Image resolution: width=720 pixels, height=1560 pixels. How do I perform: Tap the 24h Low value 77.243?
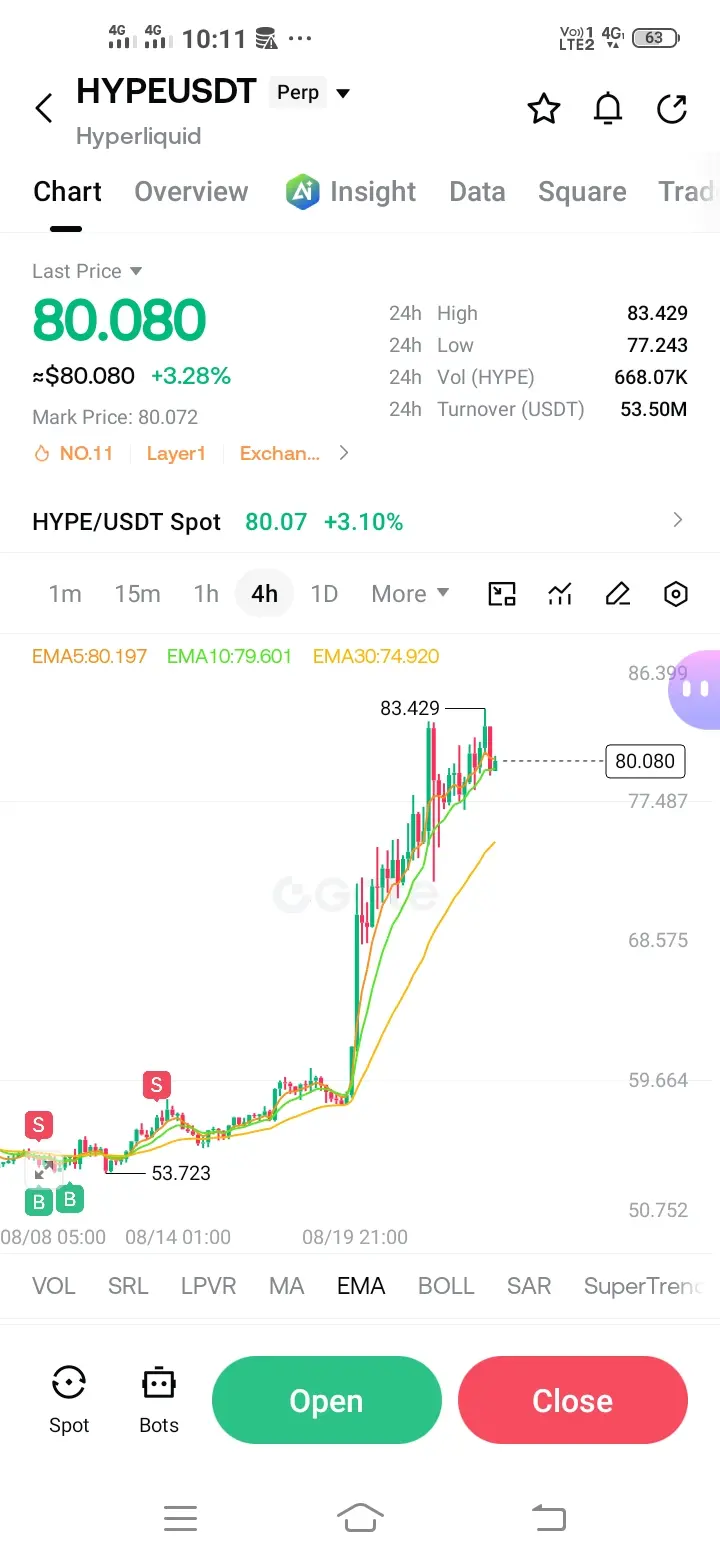click(657, 345)
